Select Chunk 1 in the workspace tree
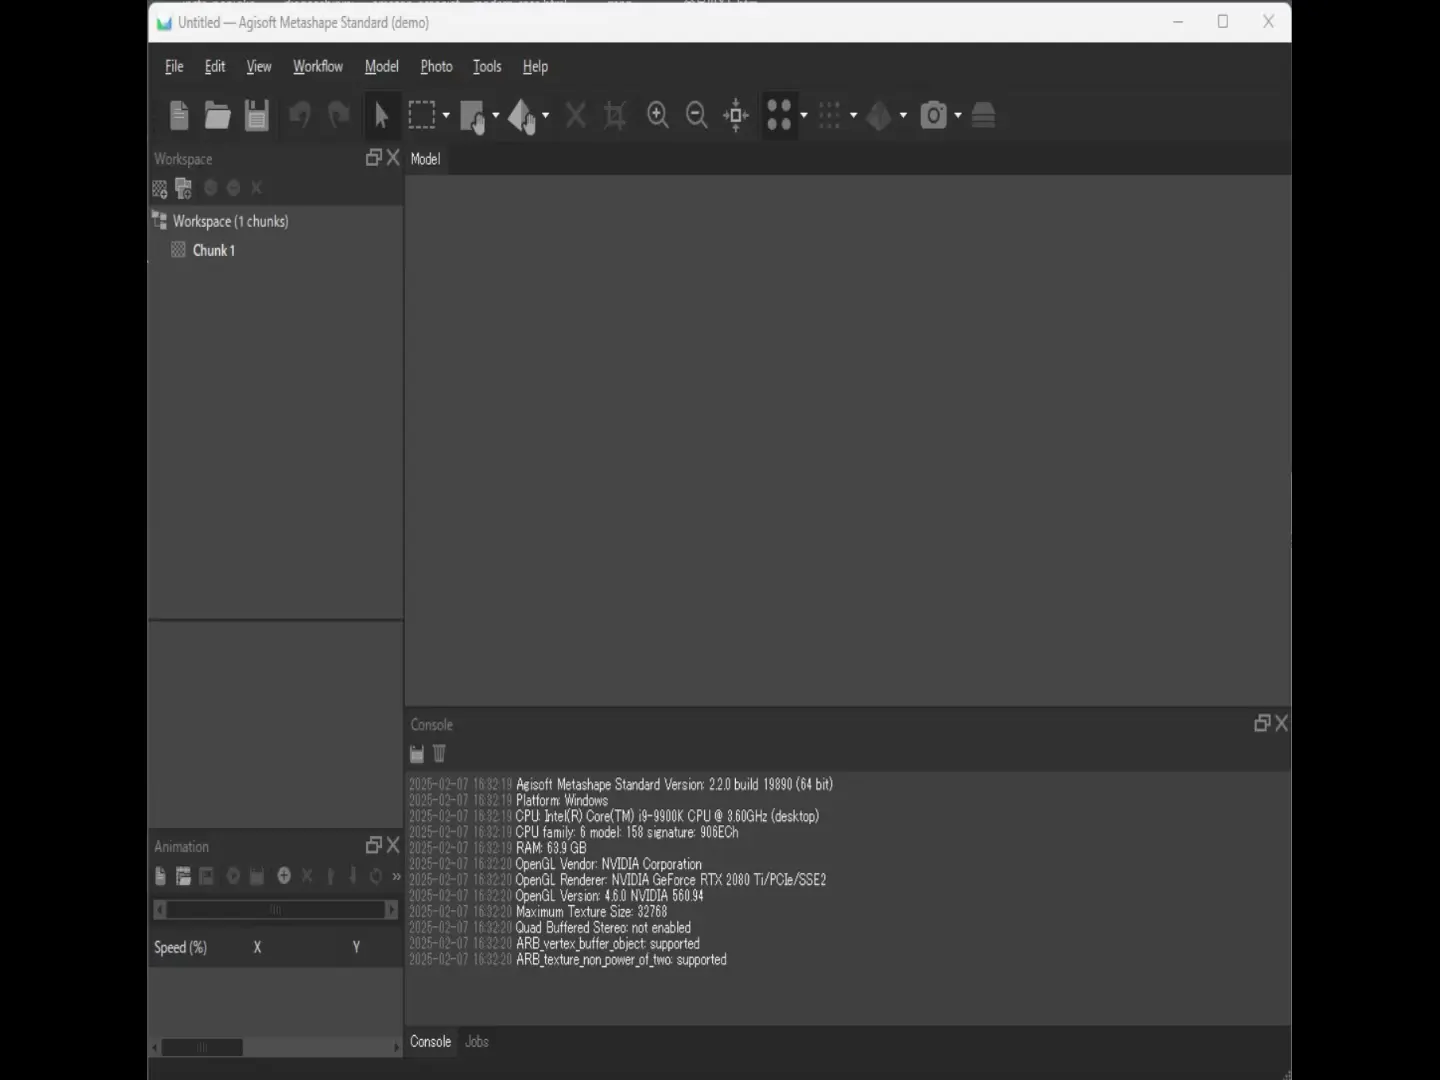 [213, 250]
